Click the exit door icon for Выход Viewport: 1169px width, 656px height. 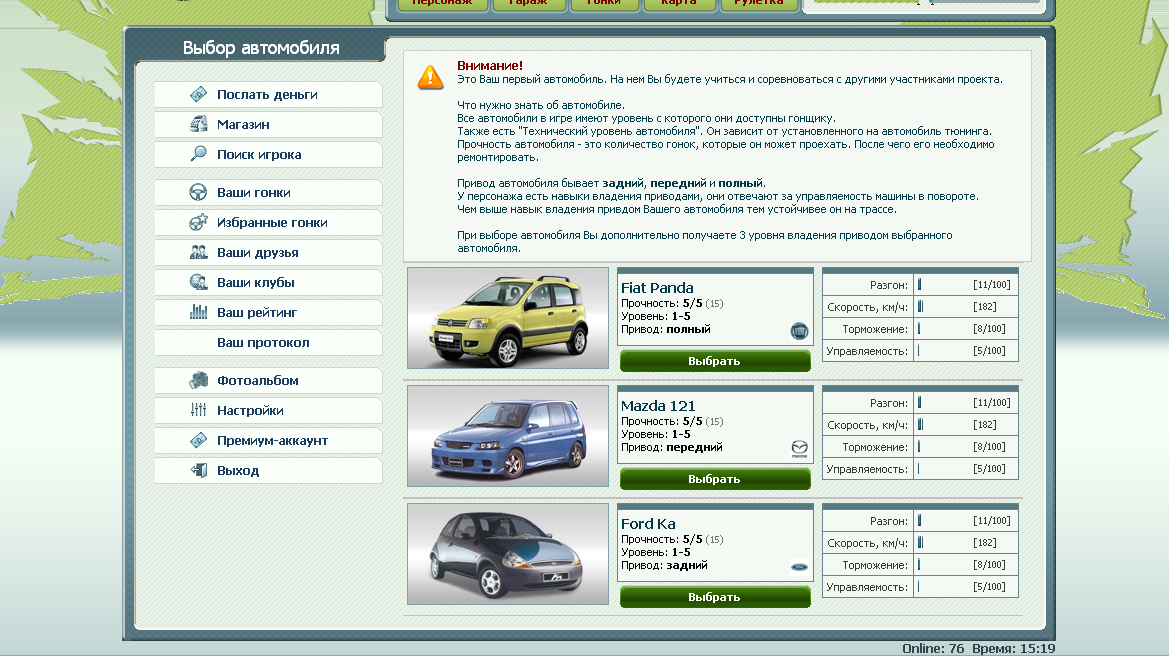point(198,471)
